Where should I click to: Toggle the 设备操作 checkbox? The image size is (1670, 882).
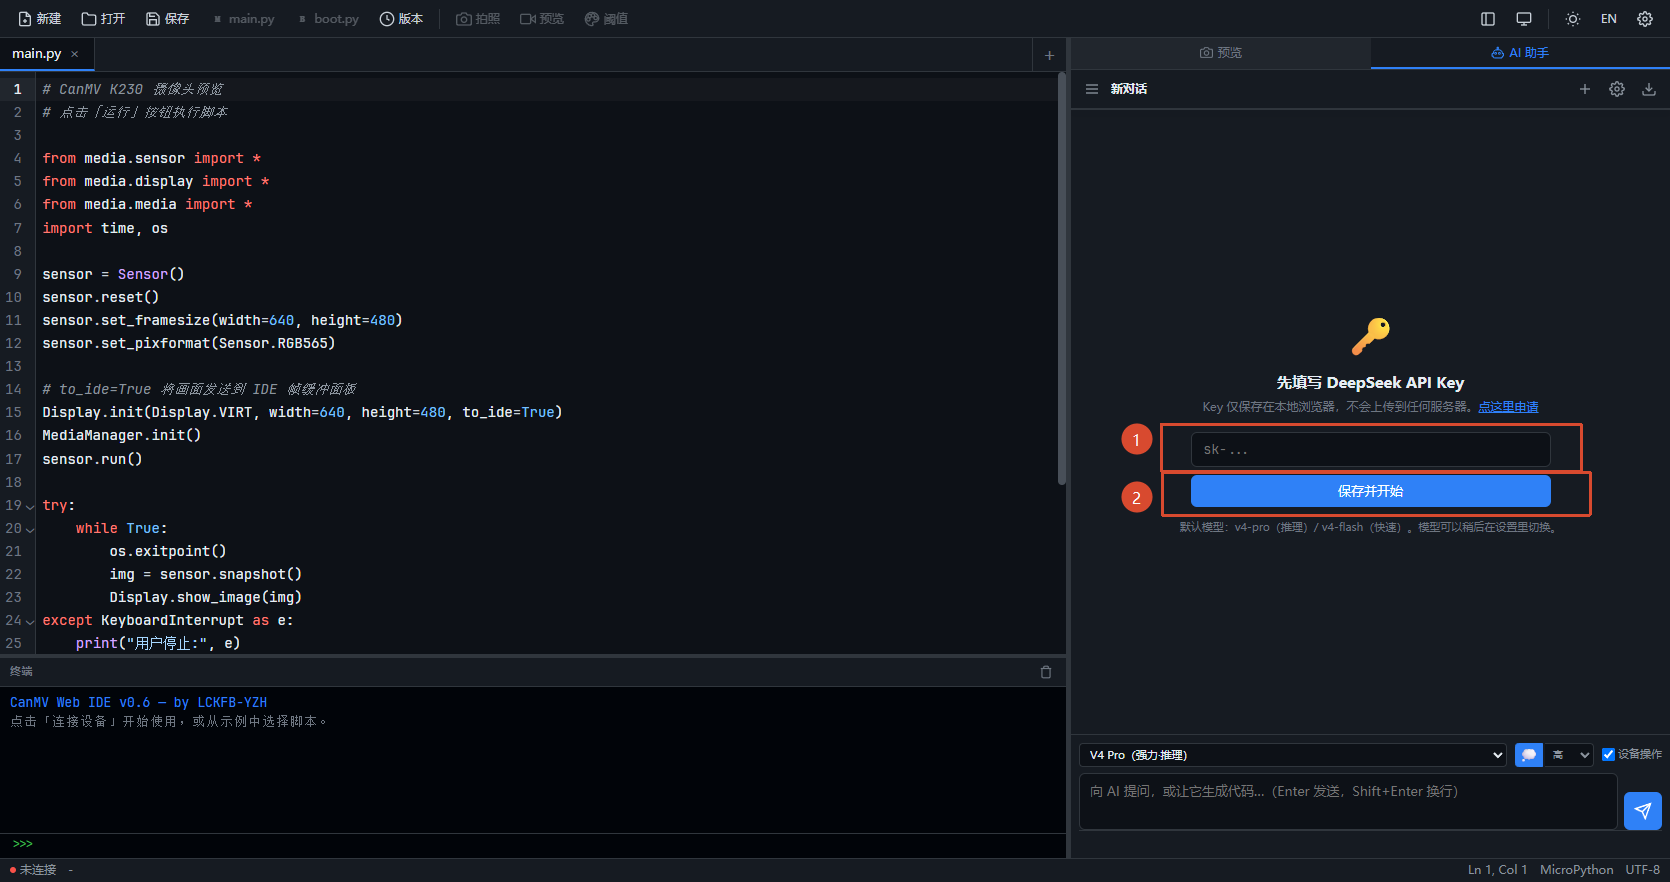click(1608, 755)
